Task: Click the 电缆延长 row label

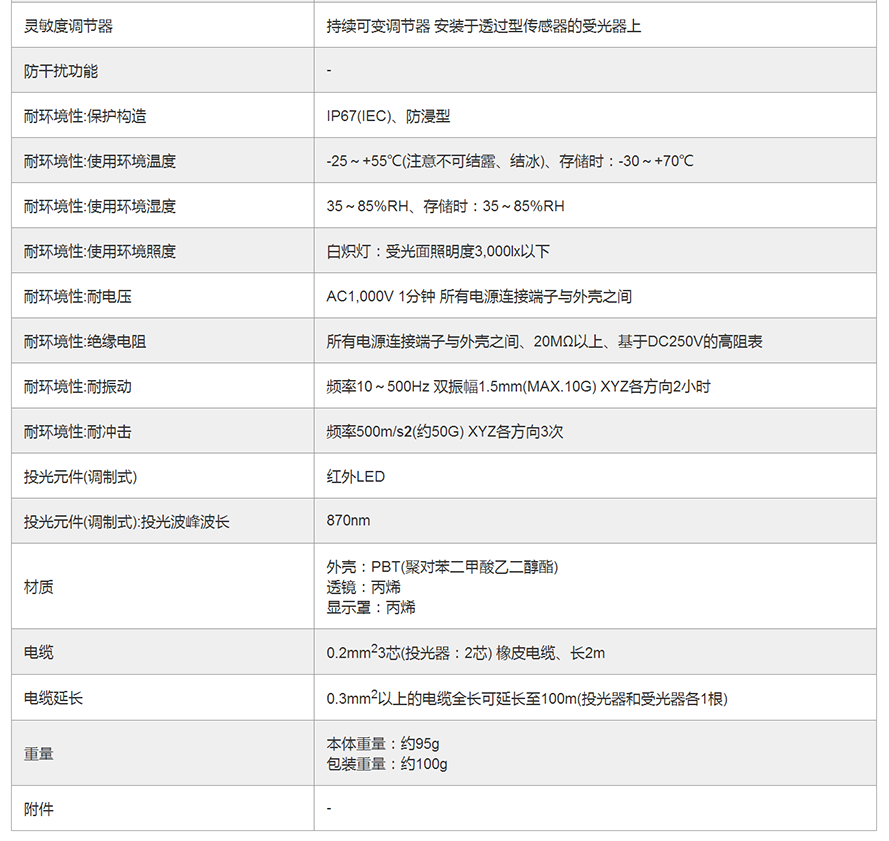Action: (x=54, y=698)
